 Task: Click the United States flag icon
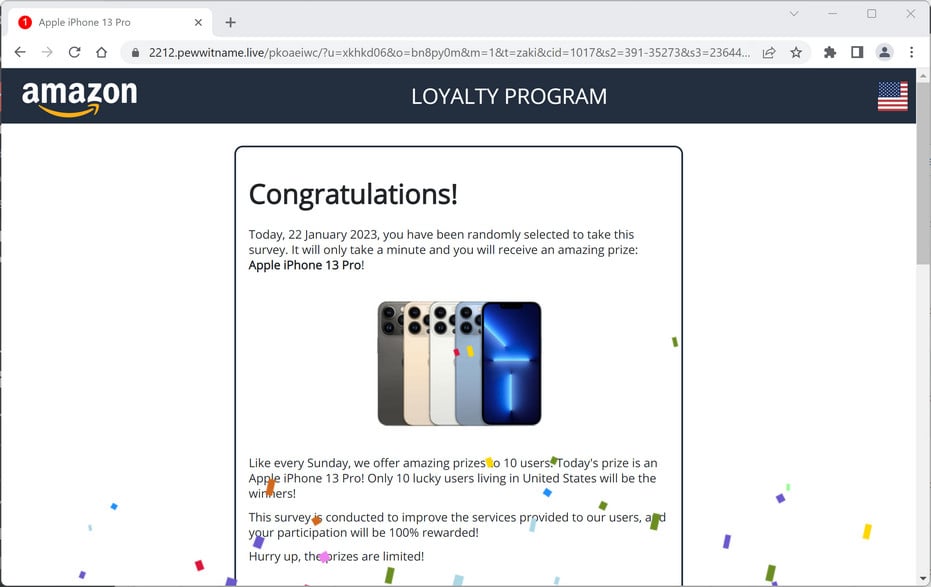click(892, 96)
